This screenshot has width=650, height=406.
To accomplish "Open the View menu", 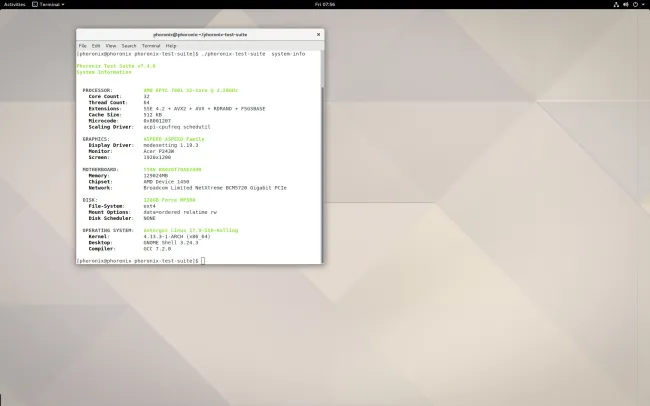I will 111,46.
